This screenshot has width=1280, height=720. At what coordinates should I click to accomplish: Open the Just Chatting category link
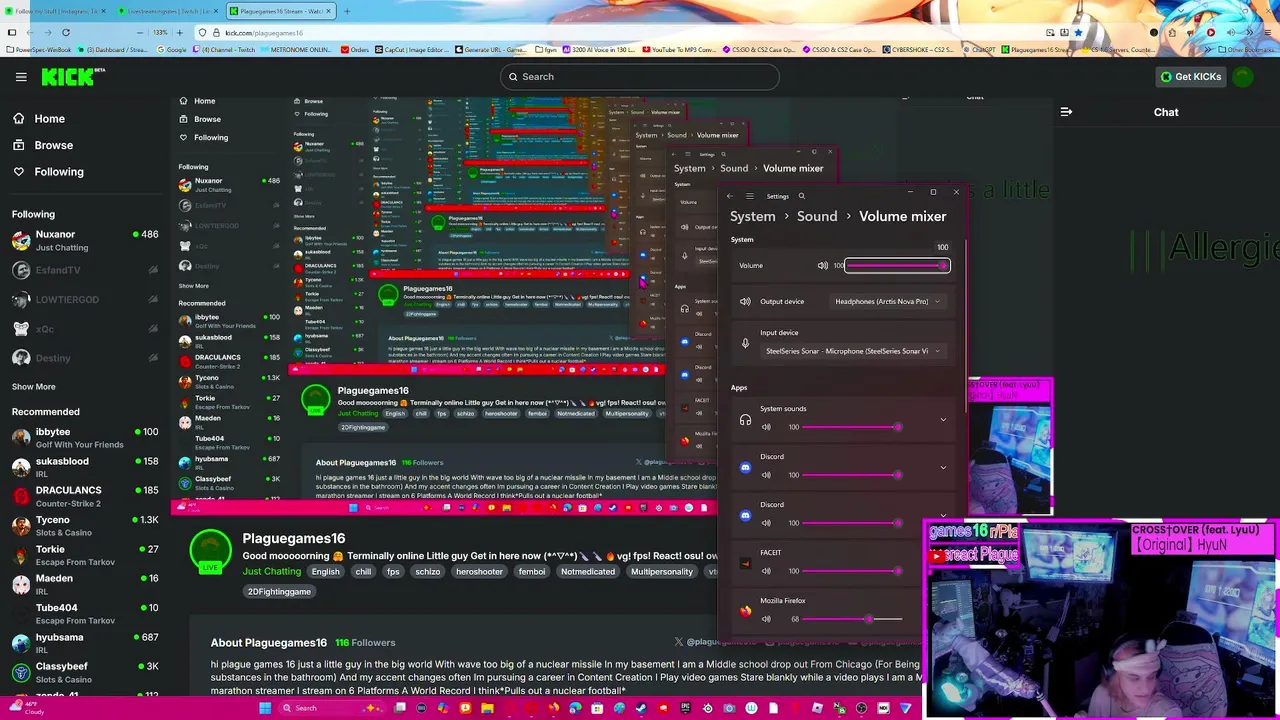pyautogui.click(x=272, y=571)
